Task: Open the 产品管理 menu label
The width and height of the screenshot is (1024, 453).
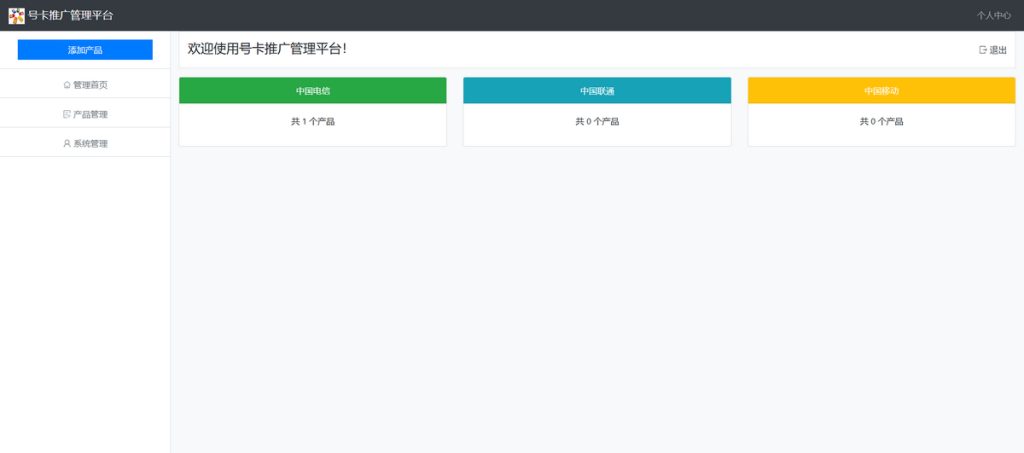Action: [90, 114]
